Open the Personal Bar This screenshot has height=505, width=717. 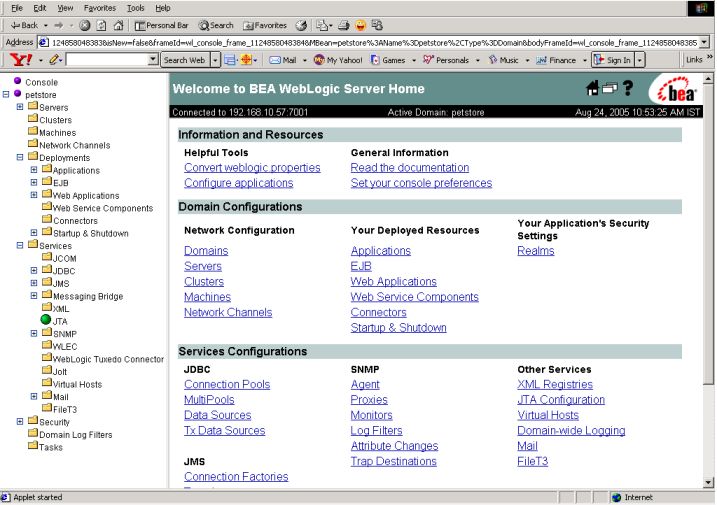point(161,25)
